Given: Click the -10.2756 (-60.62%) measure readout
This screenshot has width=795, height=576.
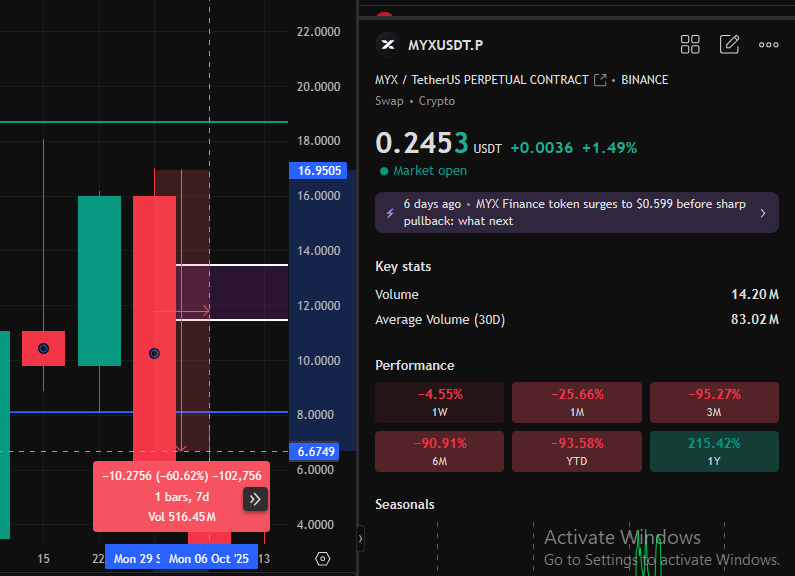Looking at the screenshot, I should tap(182, 476).
